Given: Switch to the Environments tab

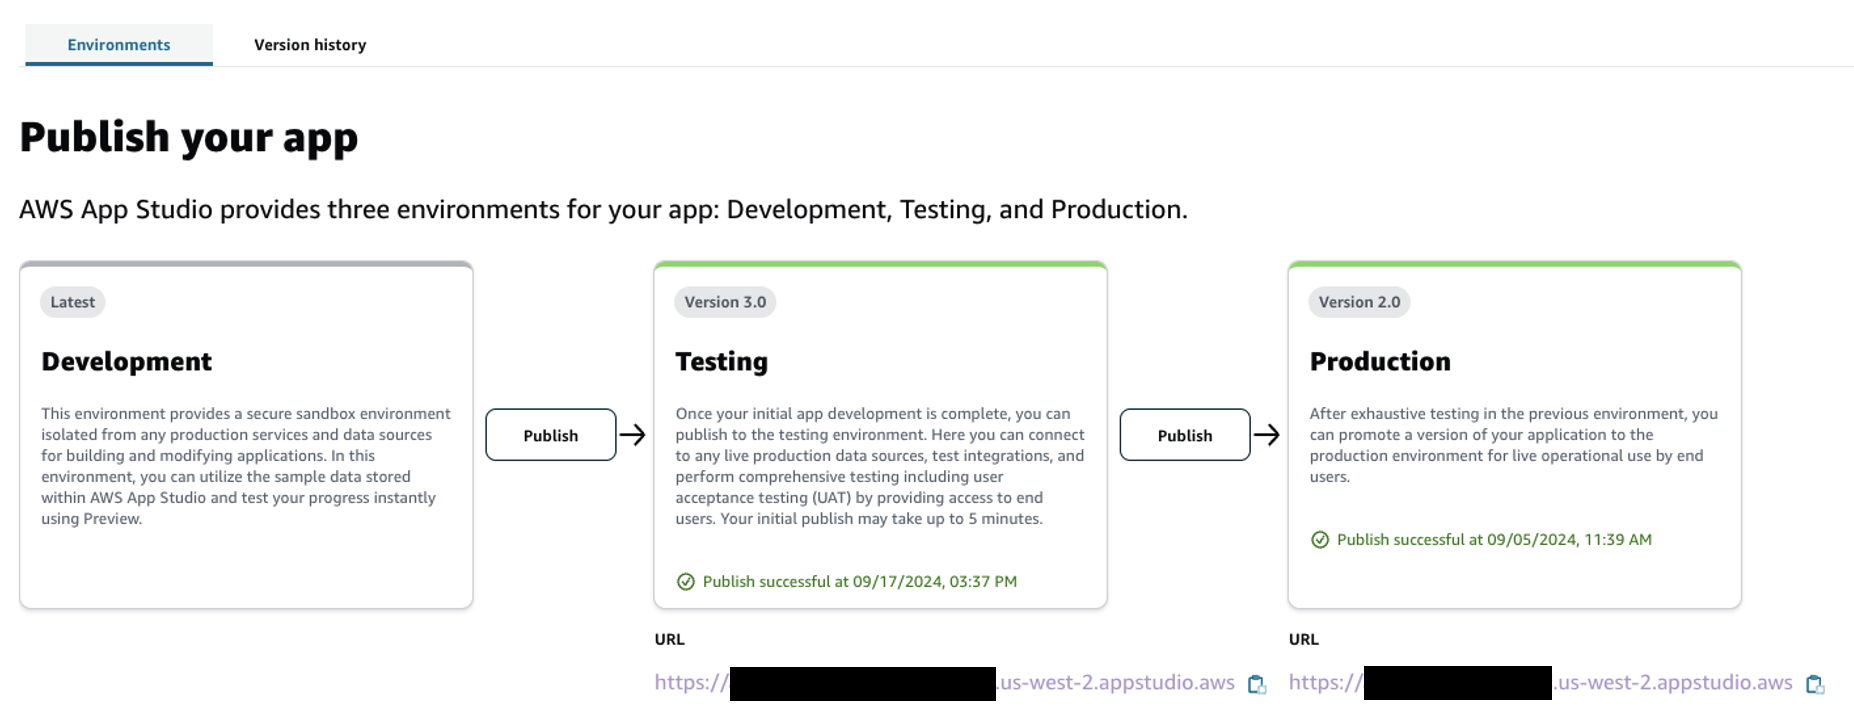Looking at the screenshot, I should tap(119, 45).
